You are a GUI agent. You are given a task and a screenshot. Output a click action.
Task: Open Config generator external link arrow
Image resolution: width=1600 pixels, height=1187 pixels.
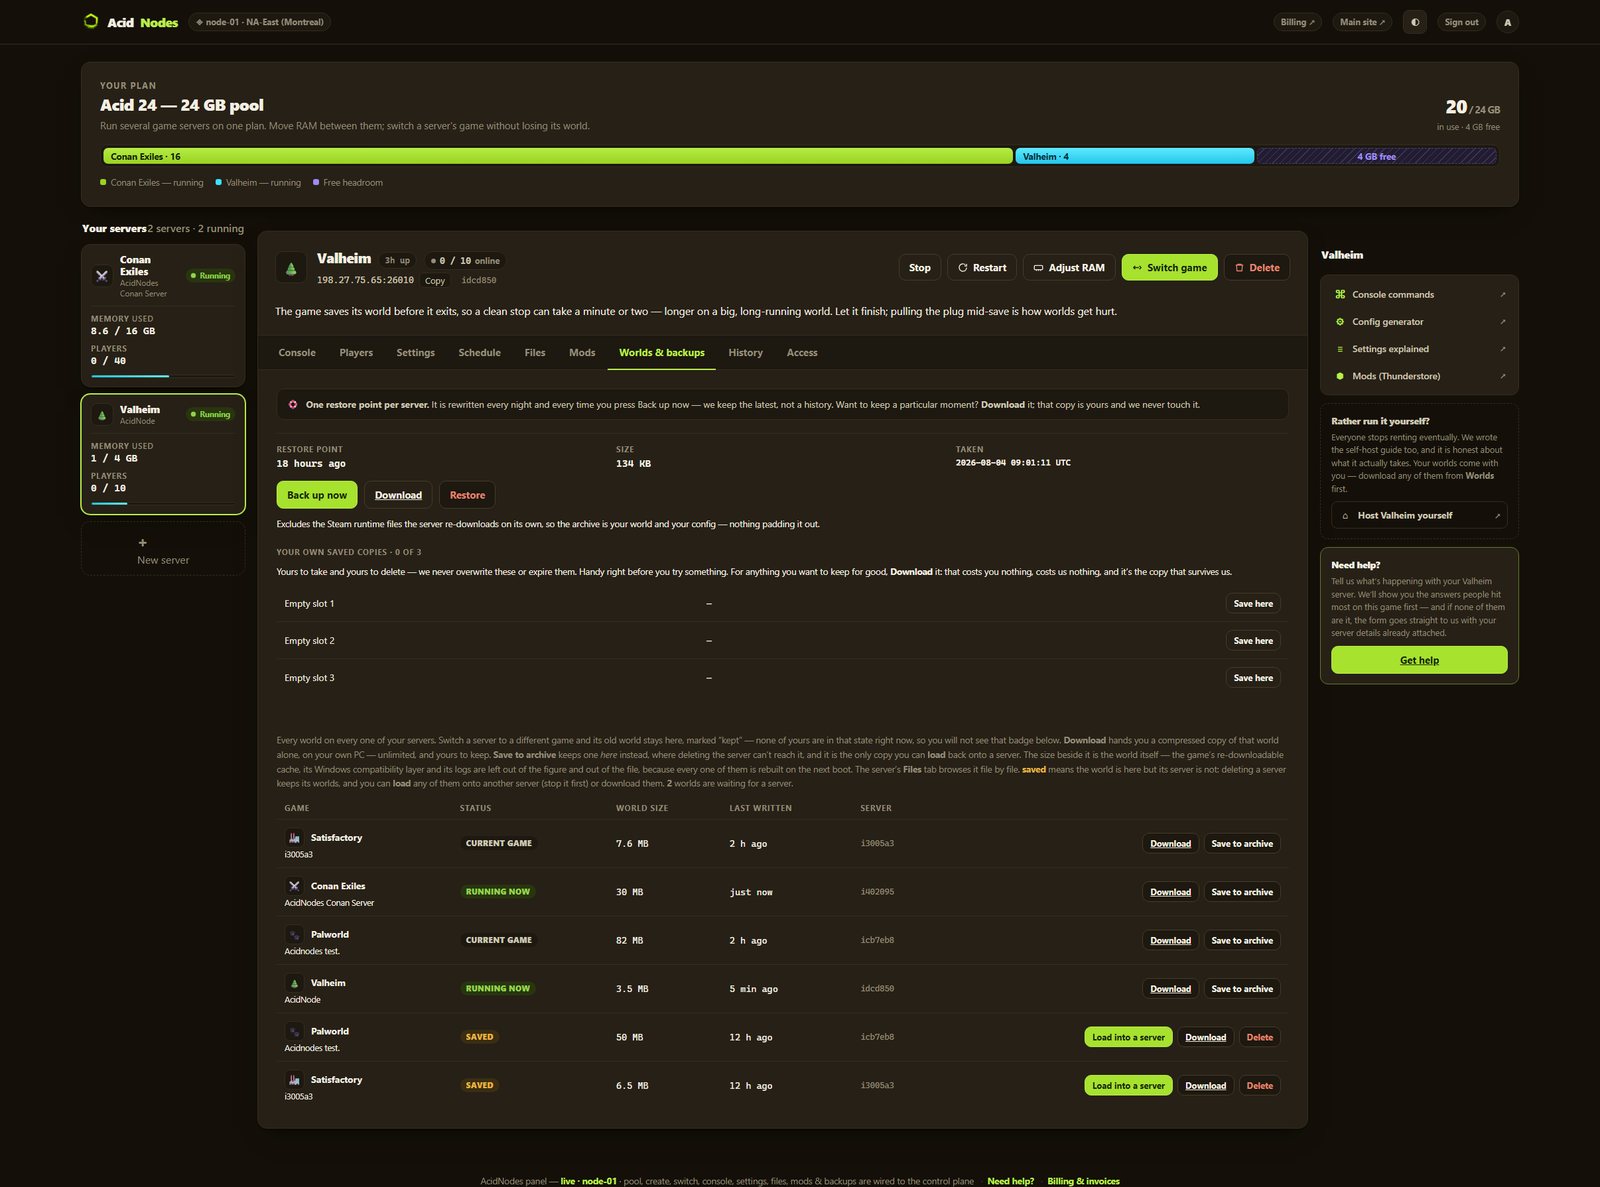tap(1502, 322)
